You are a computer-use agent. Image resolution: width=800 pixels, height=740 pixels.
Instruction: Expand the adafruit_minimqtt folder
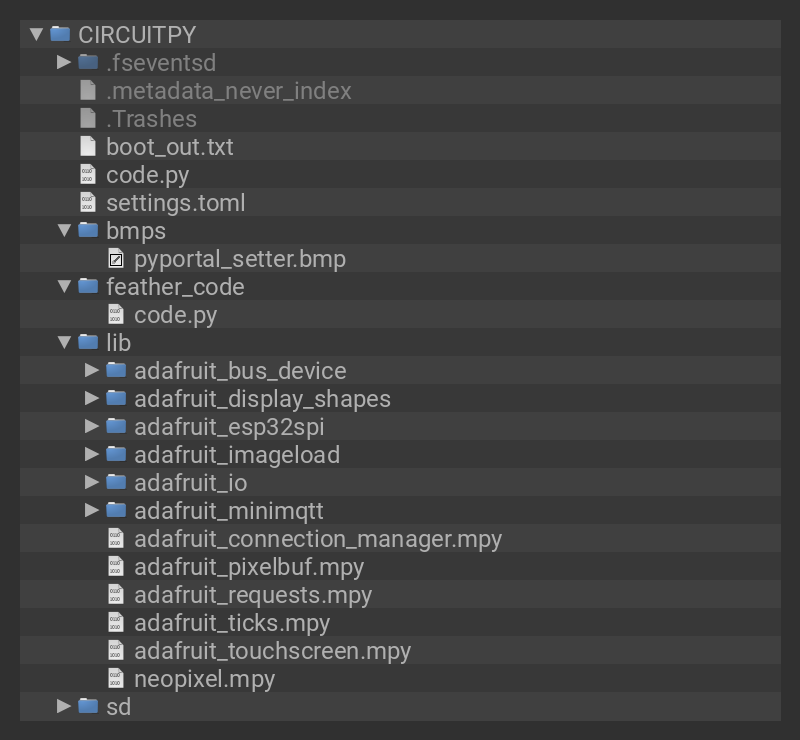(92, 511)
